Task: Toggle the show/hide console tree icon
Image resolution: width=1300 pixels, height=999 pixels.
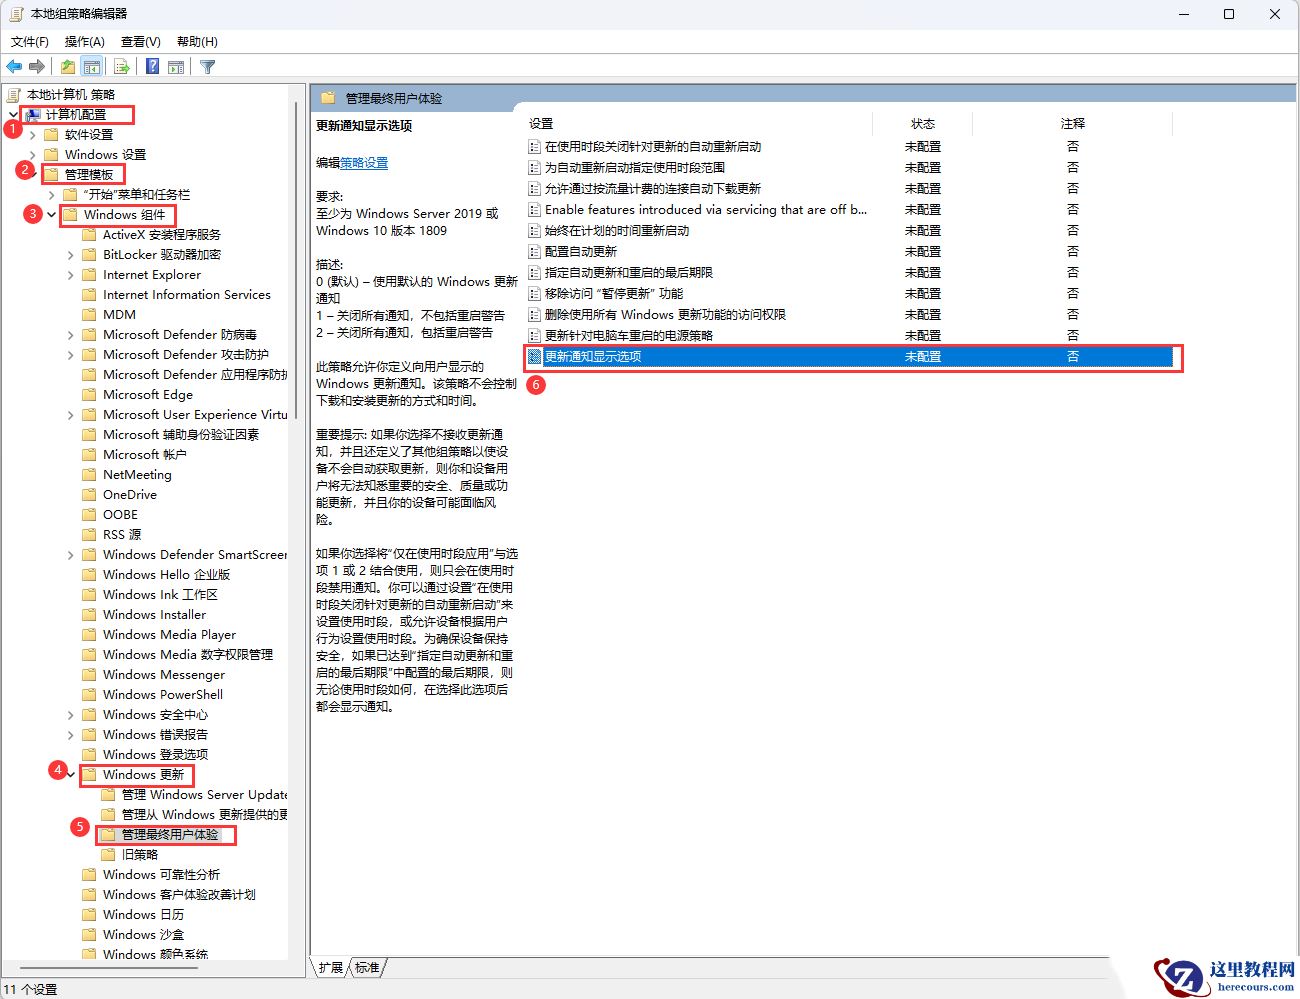Action: point(92,66)
